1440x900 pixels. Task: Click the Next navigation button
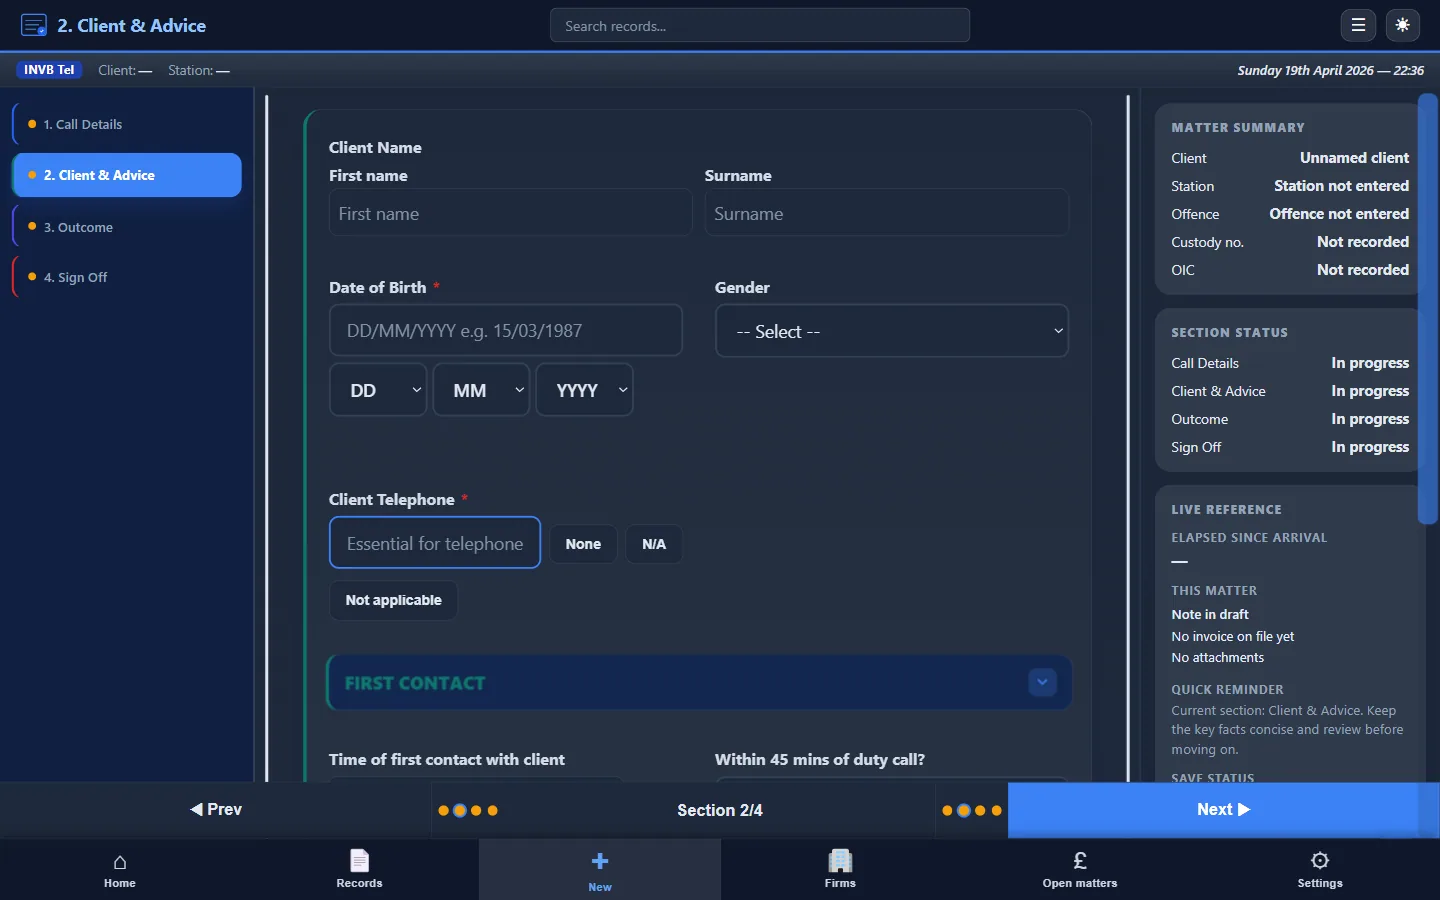tap(1223, 809)
